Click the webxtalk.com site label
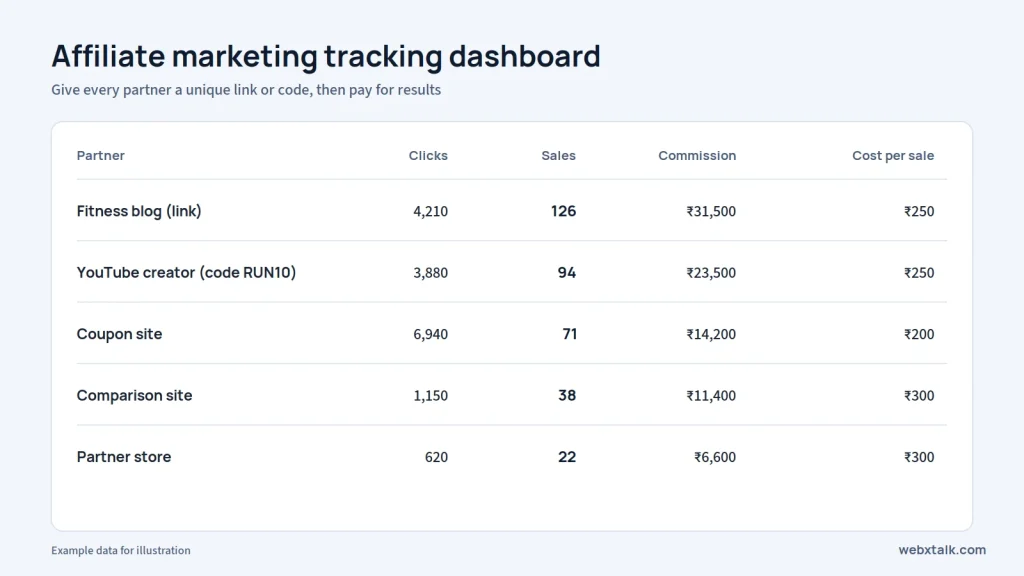Image resolution: width=1024 pixels, height=576 pixels. (942, 550)
